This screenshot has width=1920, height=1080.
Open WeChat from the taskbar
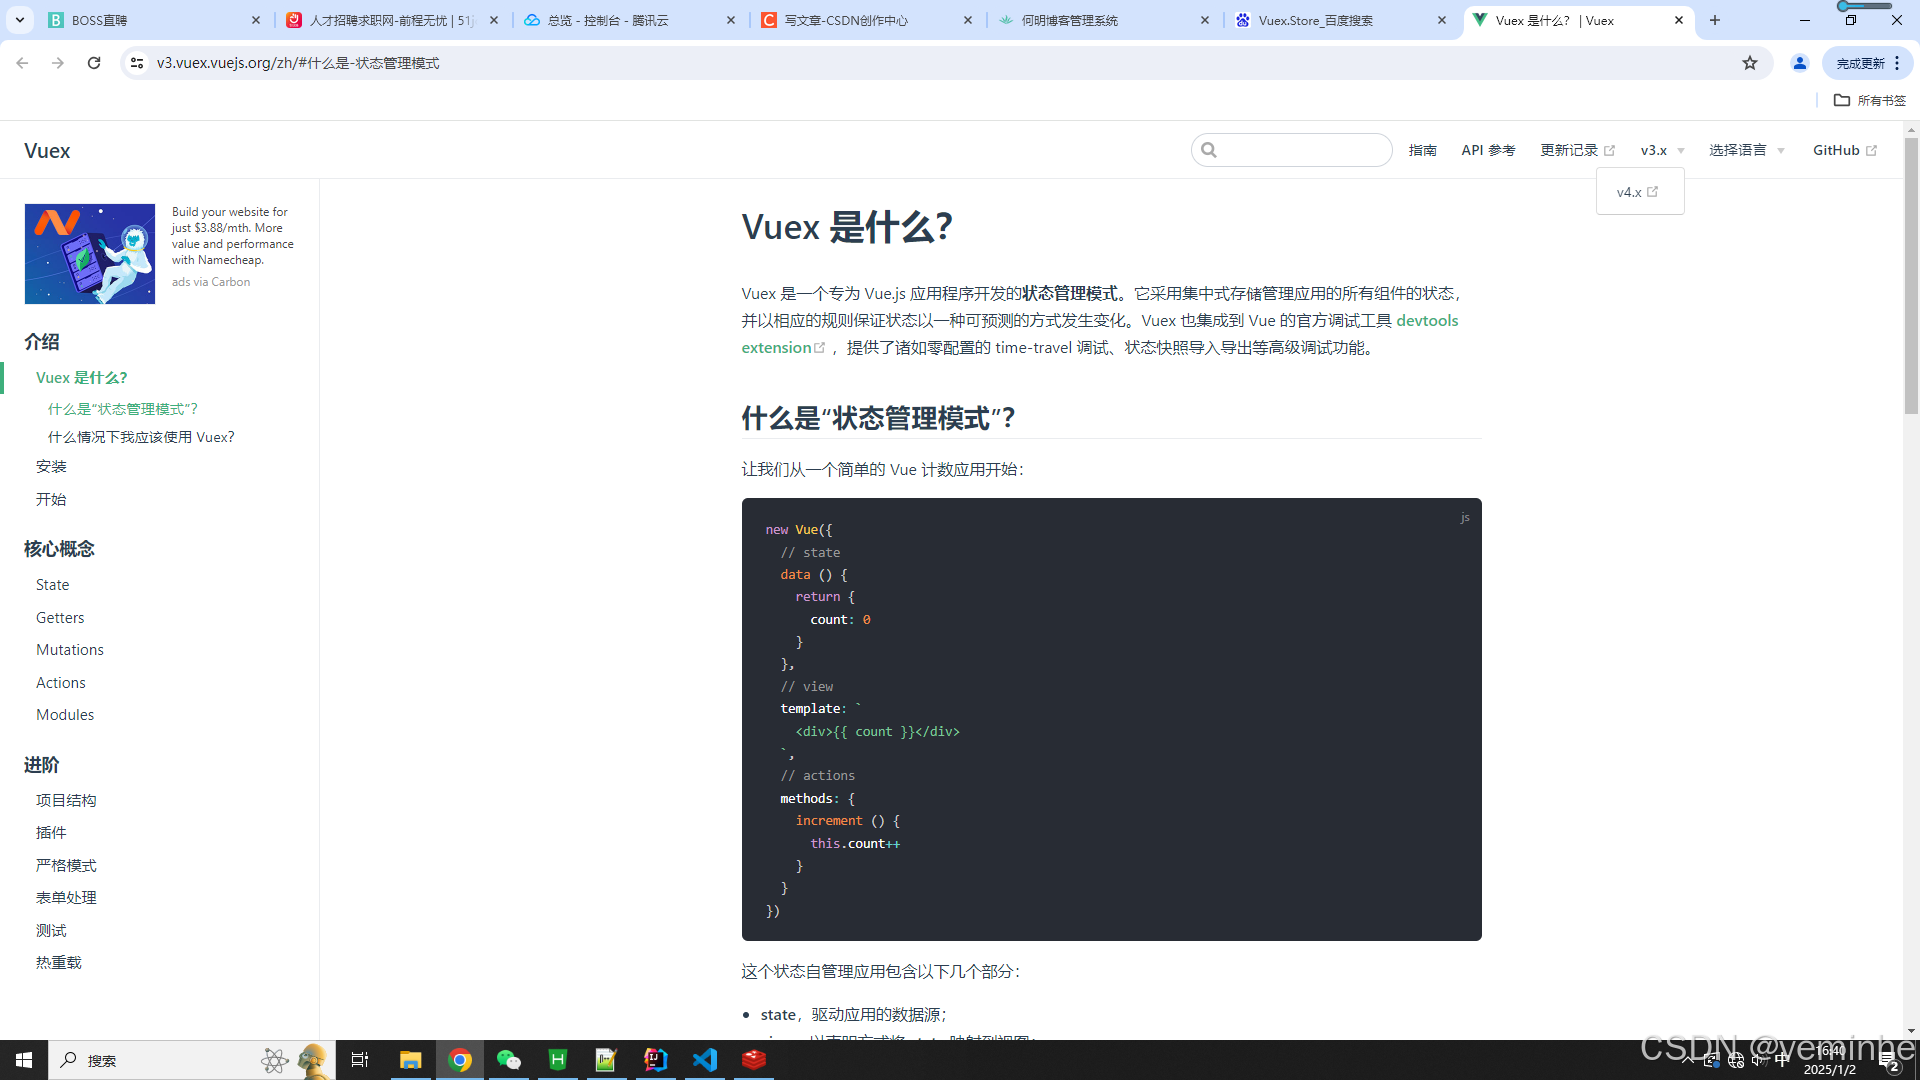click(509, 1060)
